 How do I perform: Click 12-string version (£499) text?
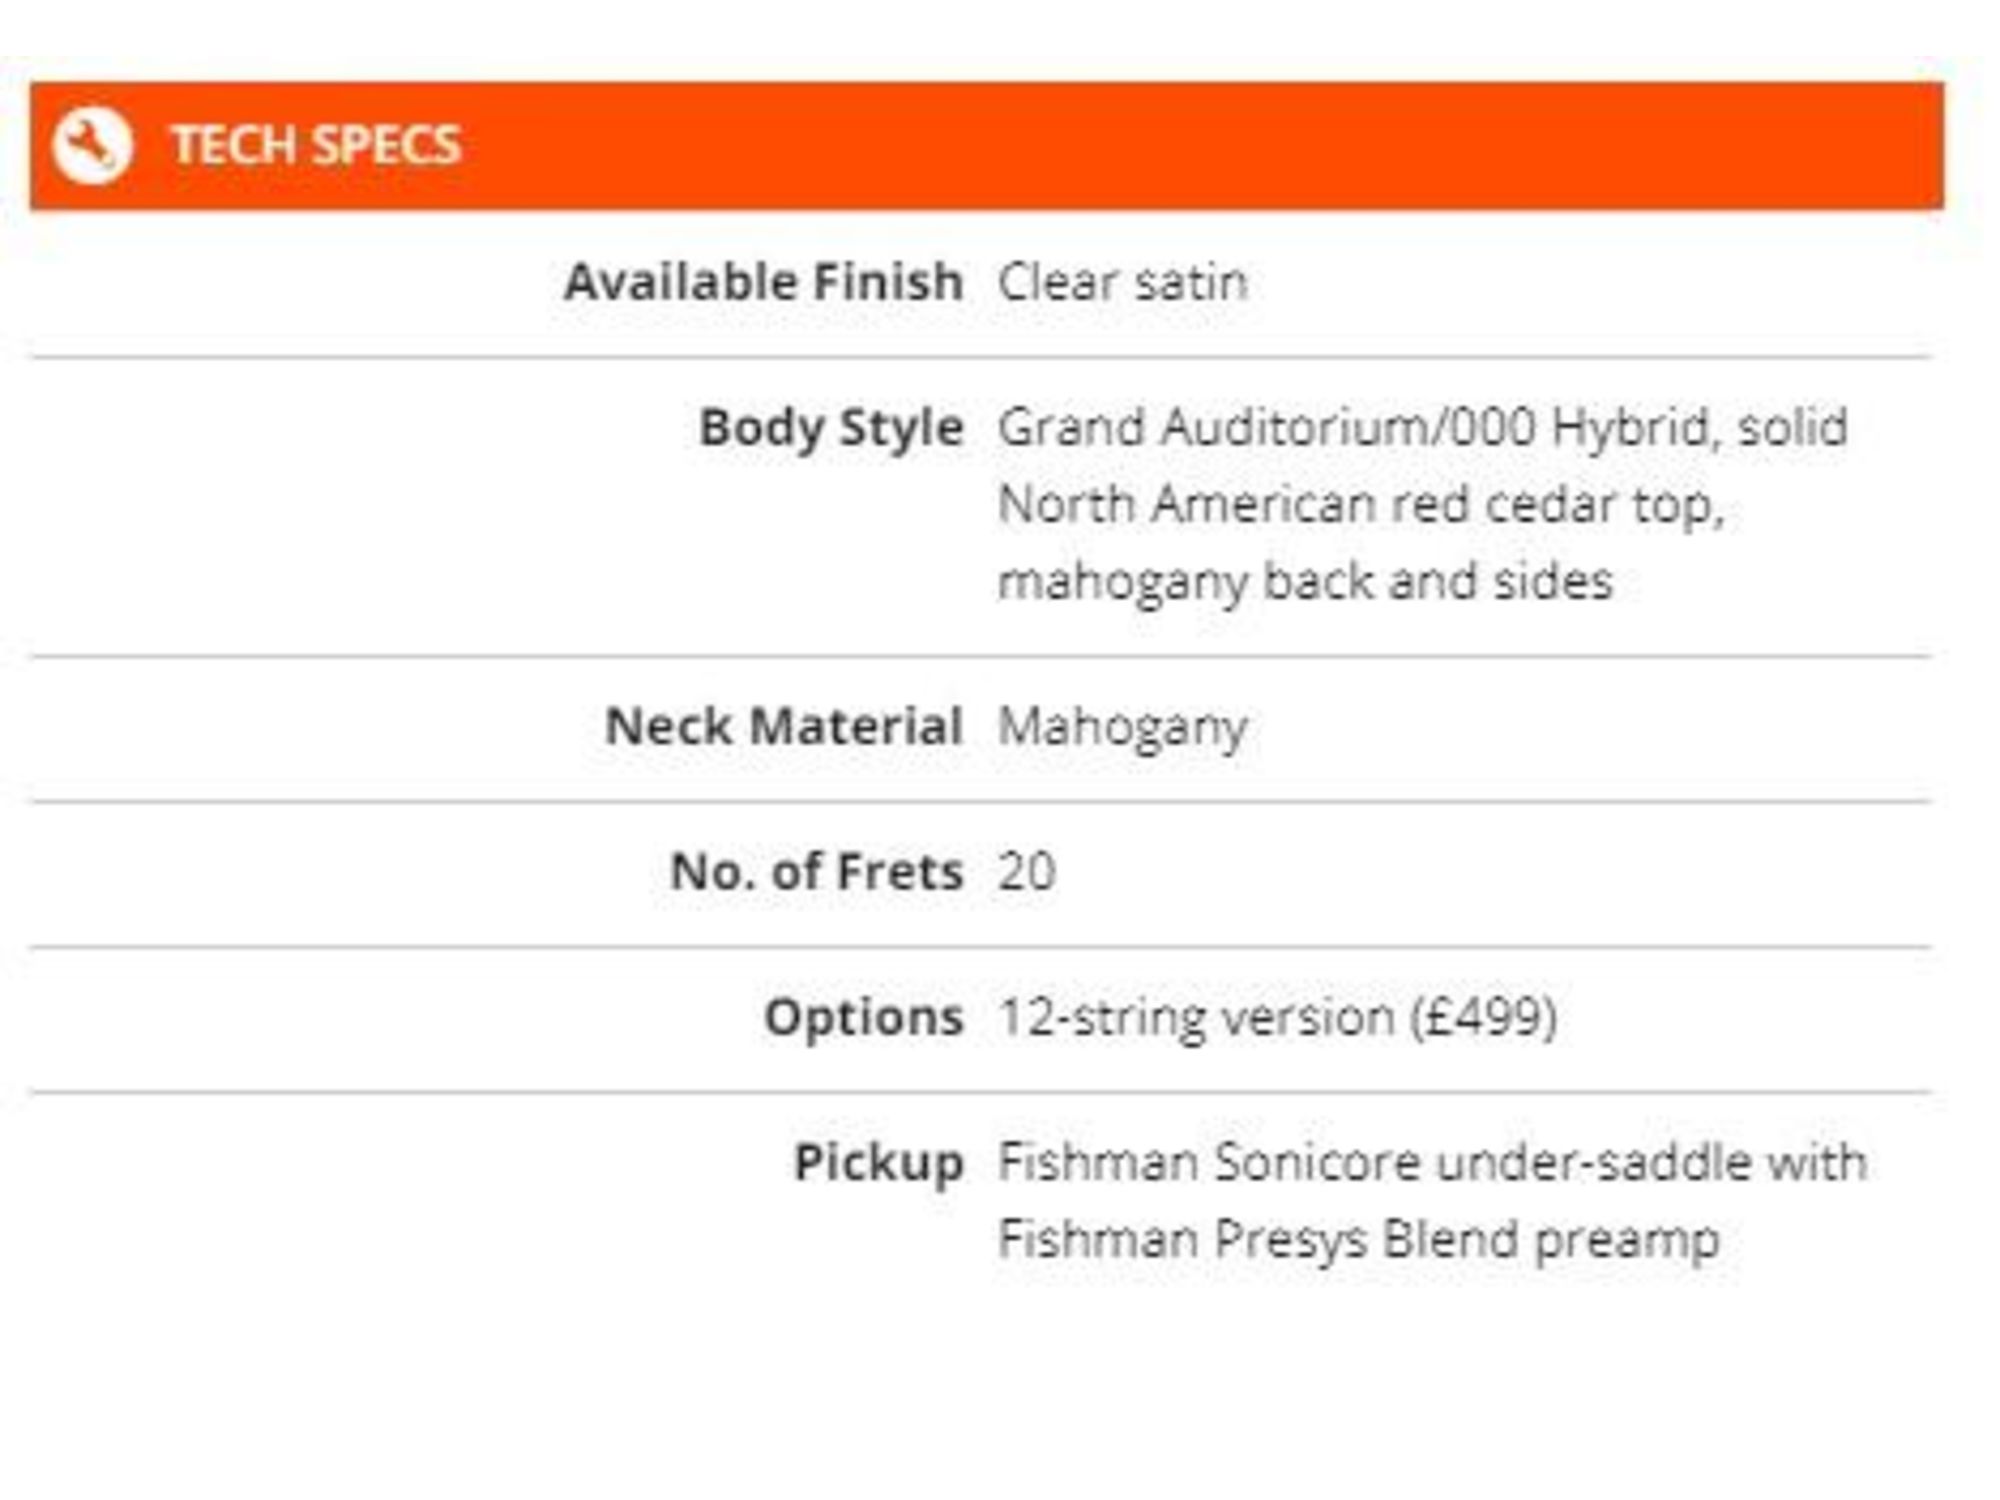tap(1278, 1019)
